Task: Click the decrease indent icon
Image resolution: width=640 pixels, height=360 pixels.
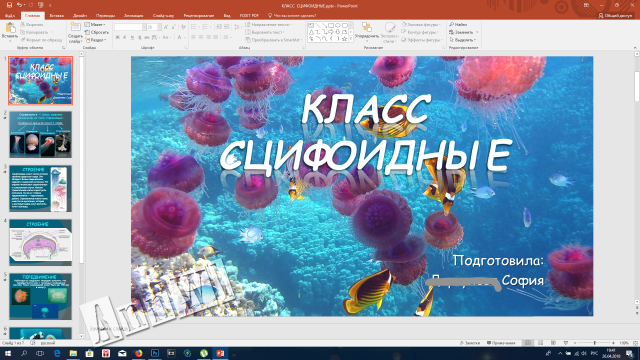Action: (219, 27)
